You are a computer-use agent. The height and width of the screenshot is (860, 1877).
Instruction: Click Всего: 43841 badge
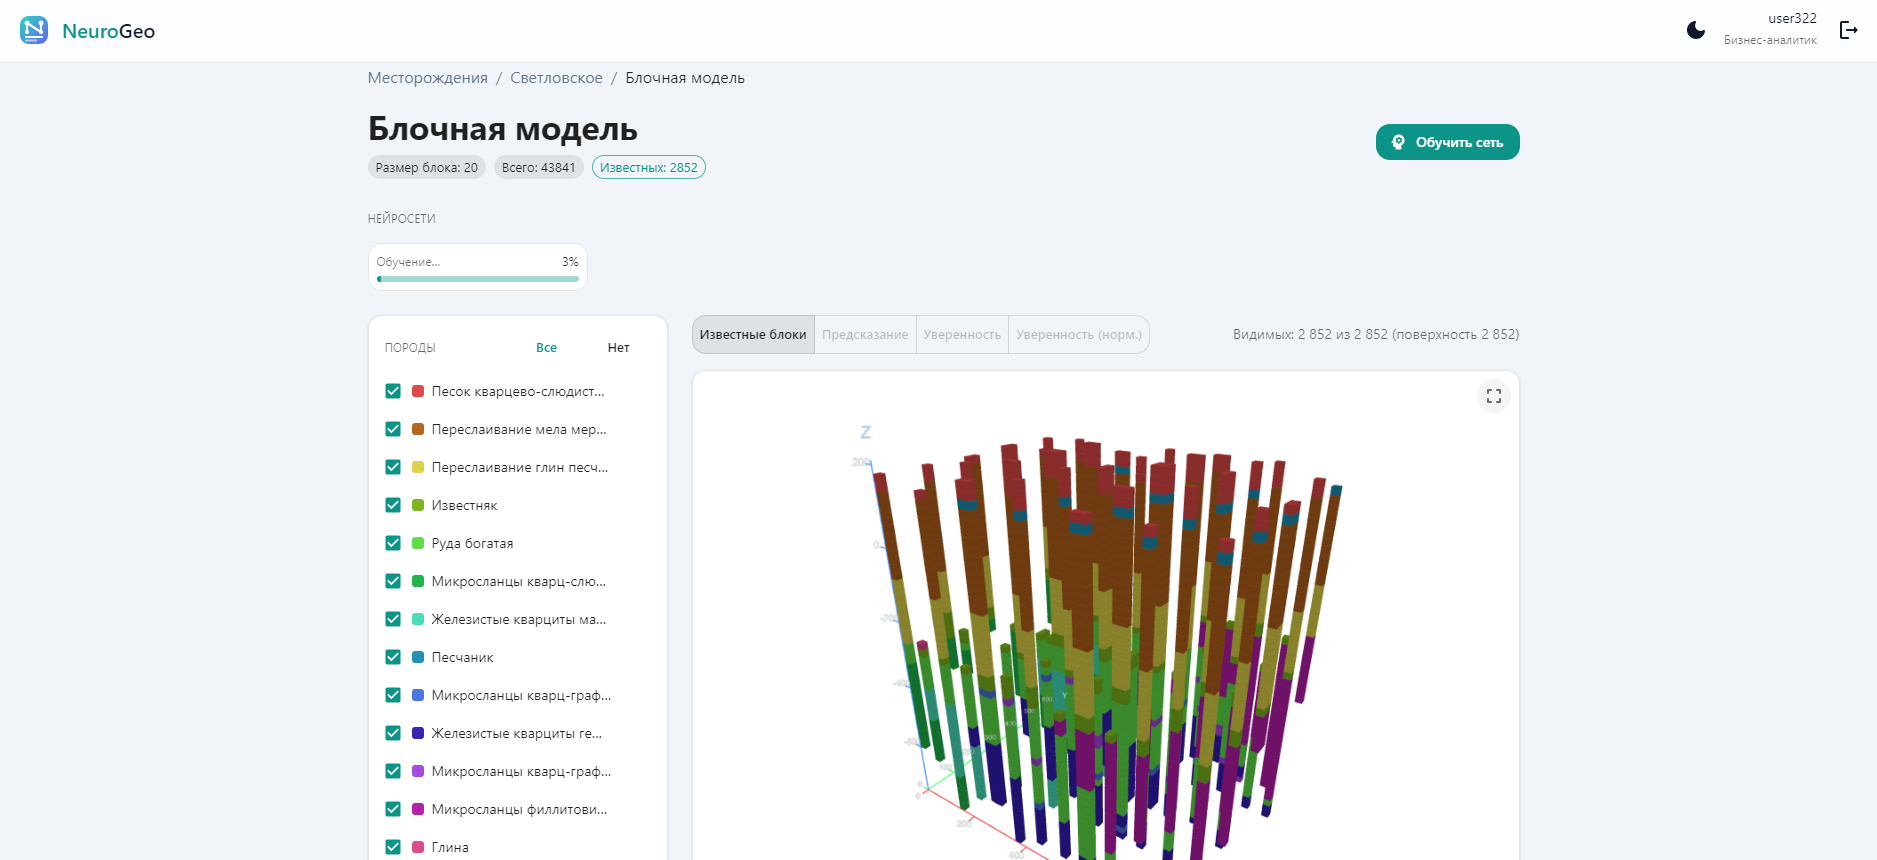[539, 168]
